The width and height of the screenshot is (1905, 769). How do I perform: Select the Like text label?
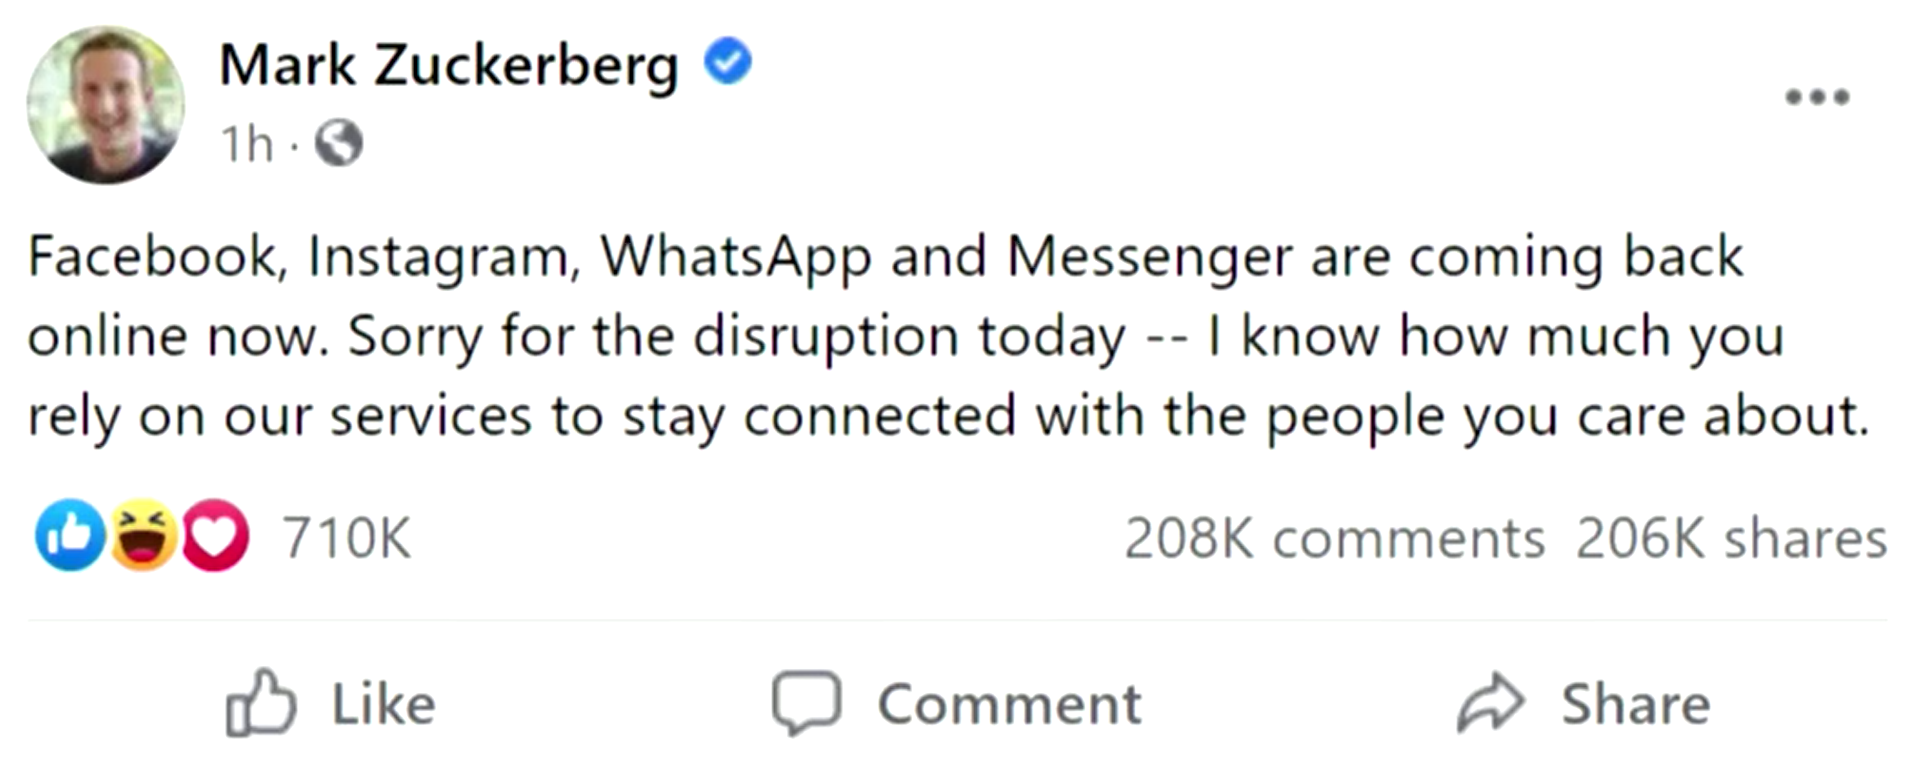[384, 704]
